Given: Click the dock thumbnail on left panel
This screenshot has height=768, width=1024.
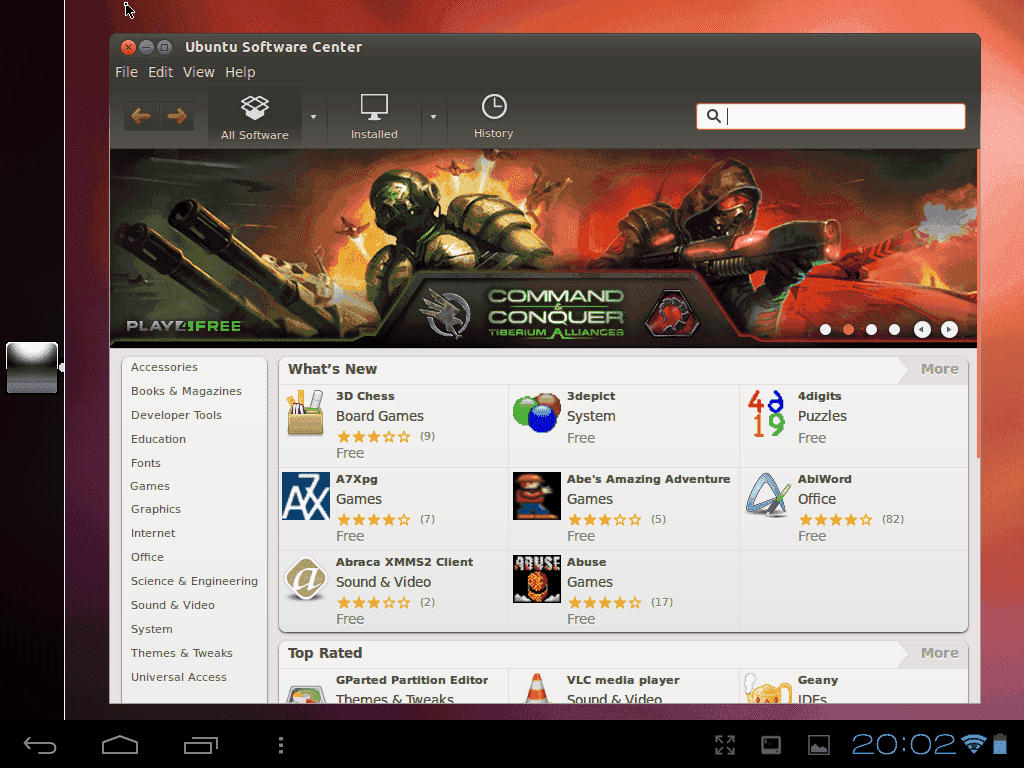Looking at the screenshot, I should (32, 368).
